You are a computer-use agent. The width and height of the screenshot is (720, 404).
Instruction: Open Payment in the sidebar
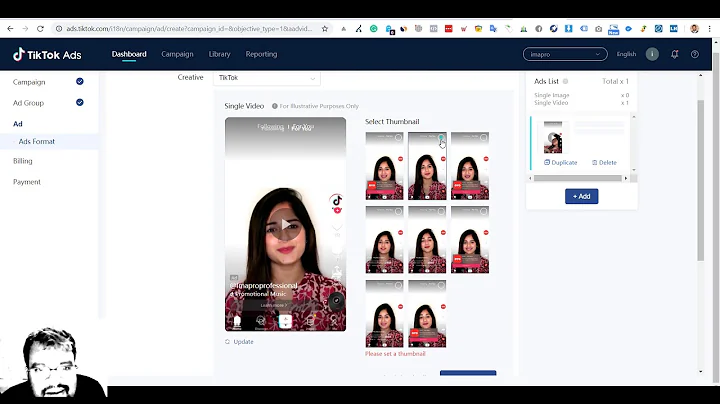click(x=27, y=182)
